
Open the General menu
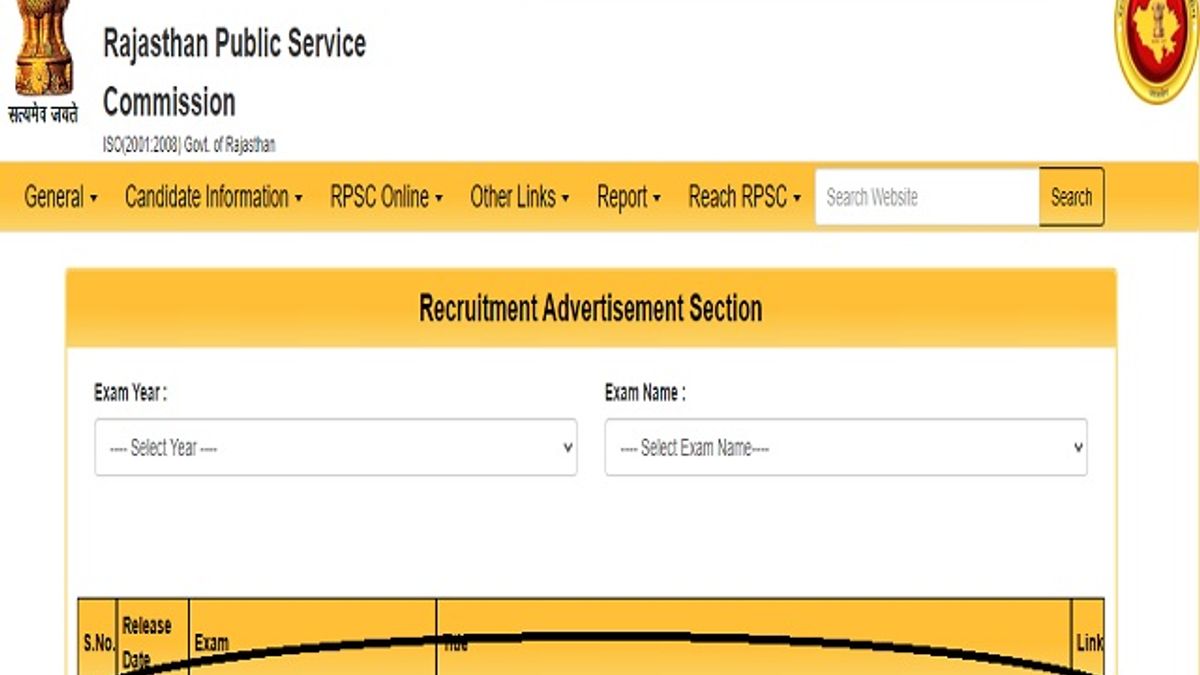pyautogui.click(x=61, y=197)
